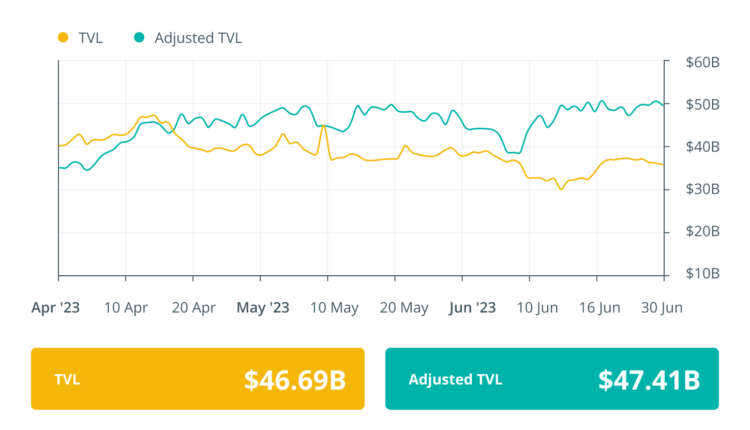Click the yellow TVL legend dot

click(63, 38)
